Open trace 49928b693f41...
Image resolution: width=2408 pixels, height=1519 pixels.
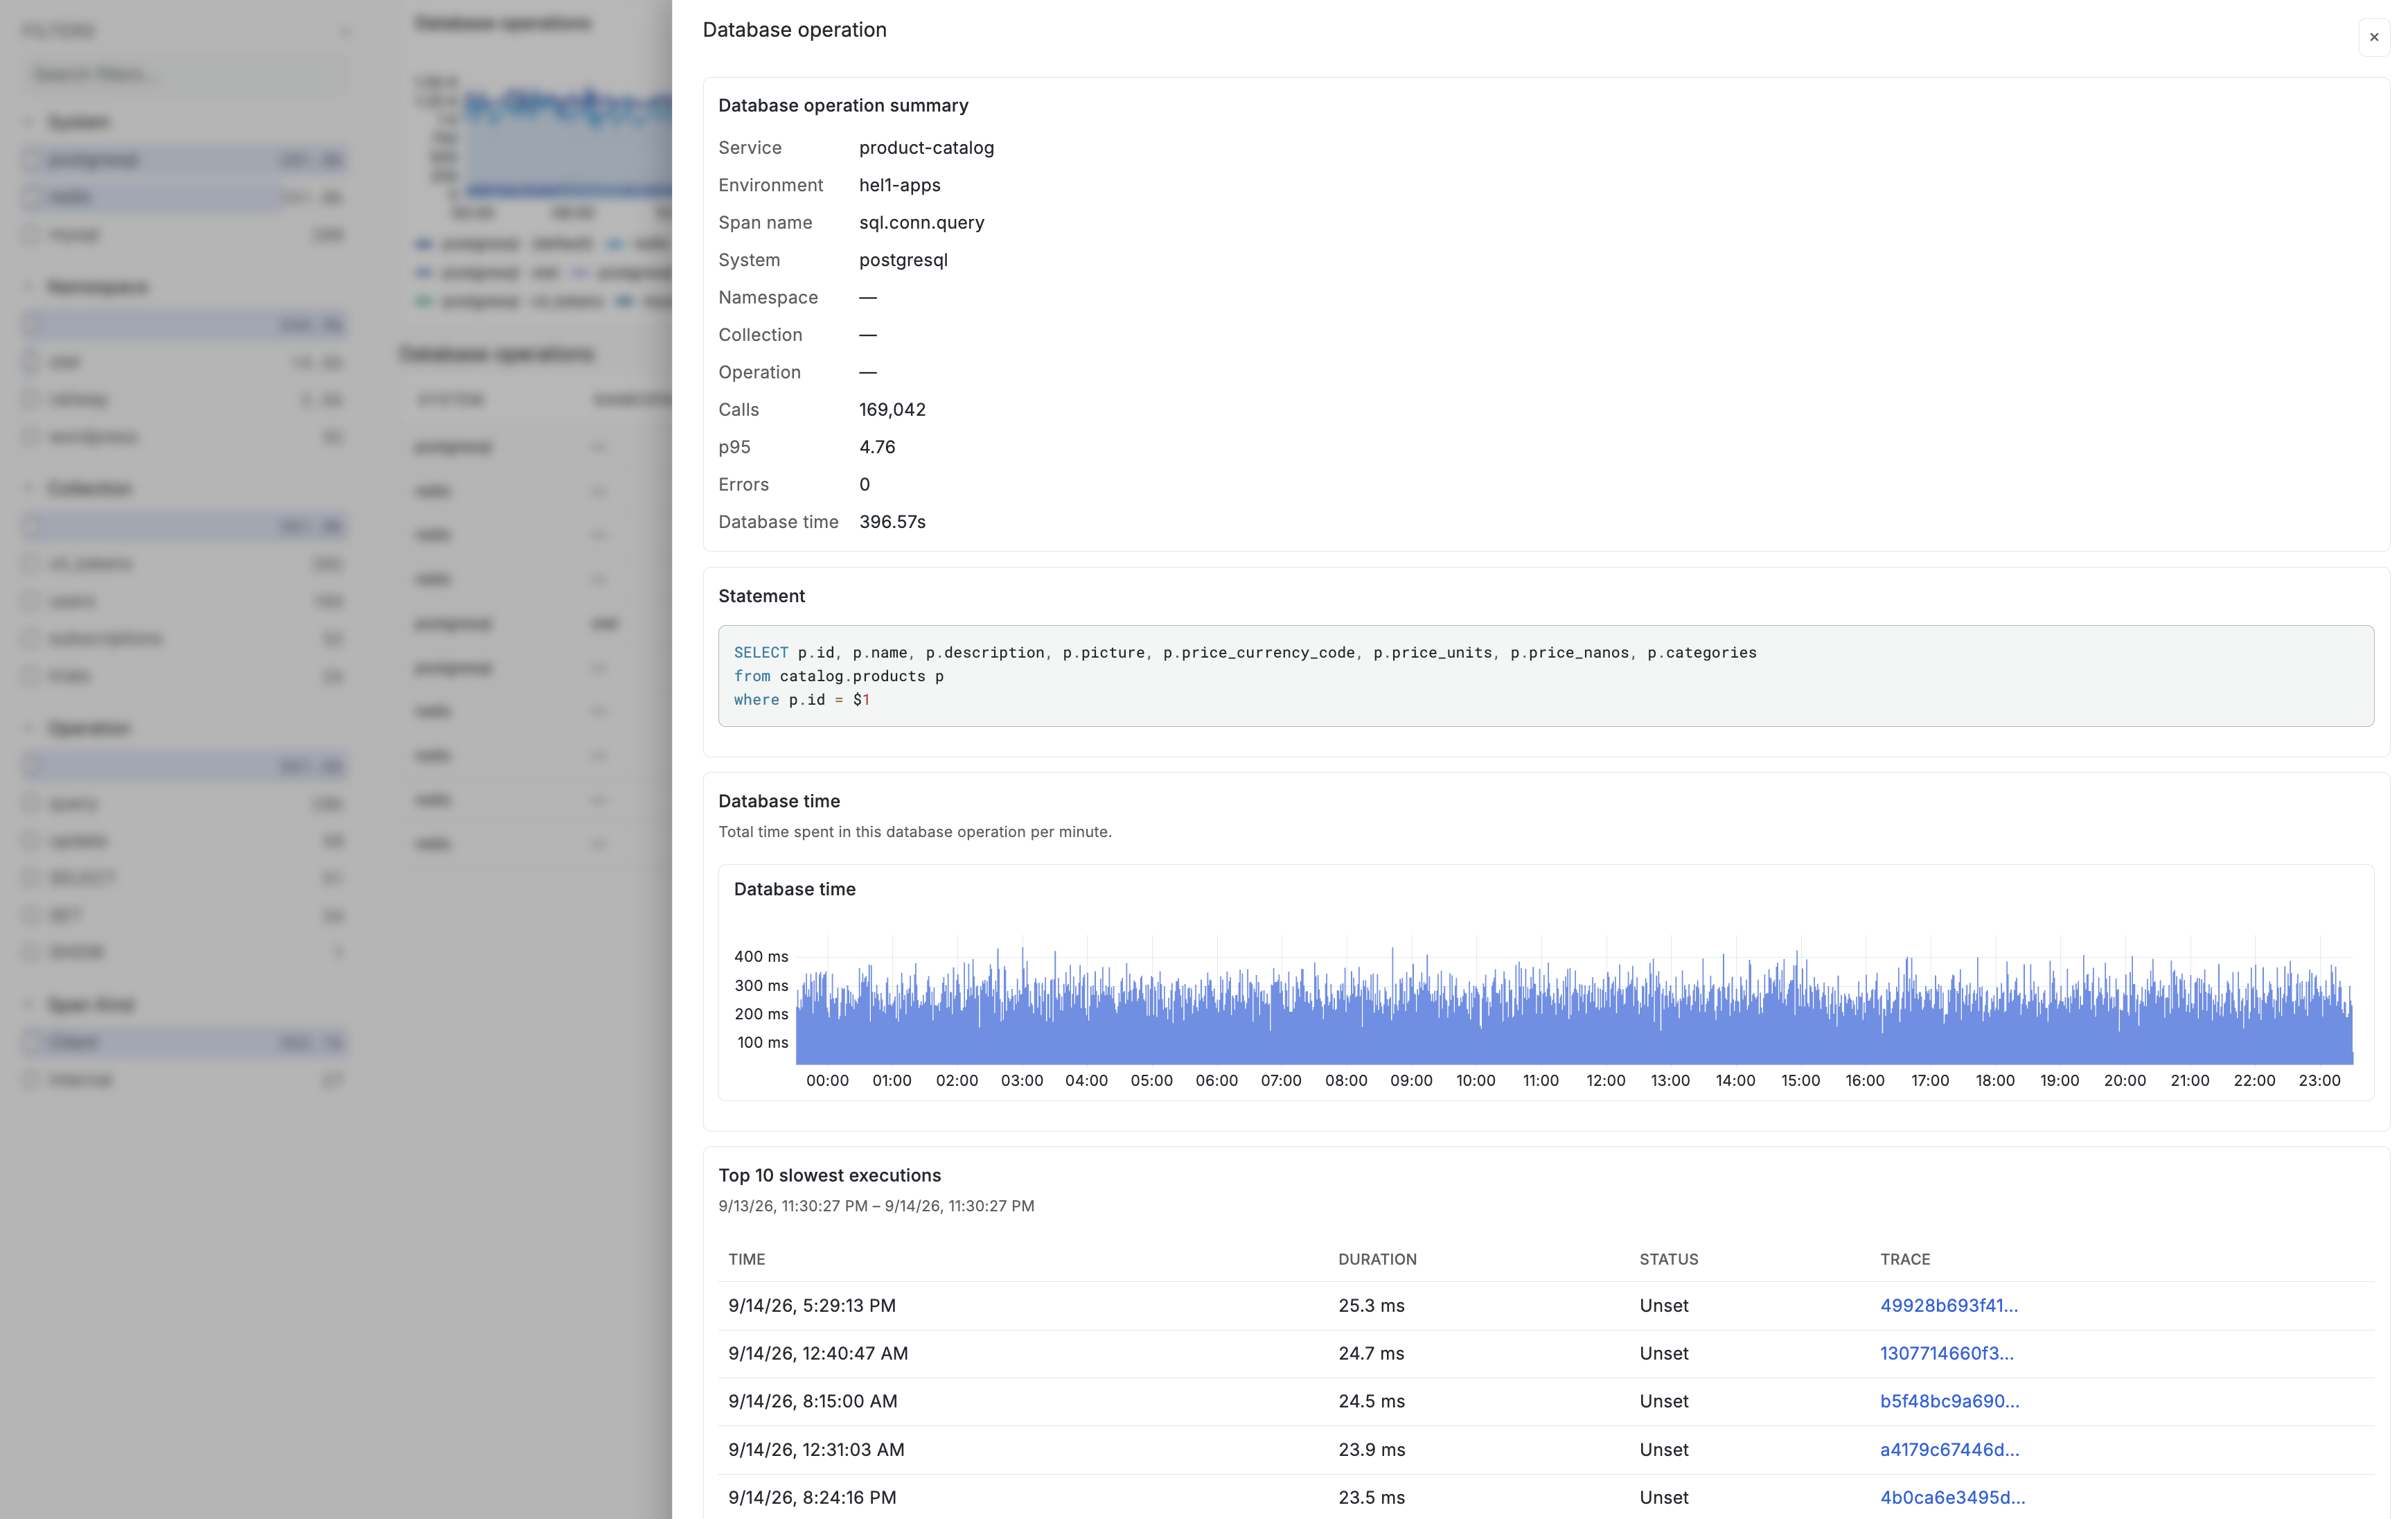tap(1948, 1305)
